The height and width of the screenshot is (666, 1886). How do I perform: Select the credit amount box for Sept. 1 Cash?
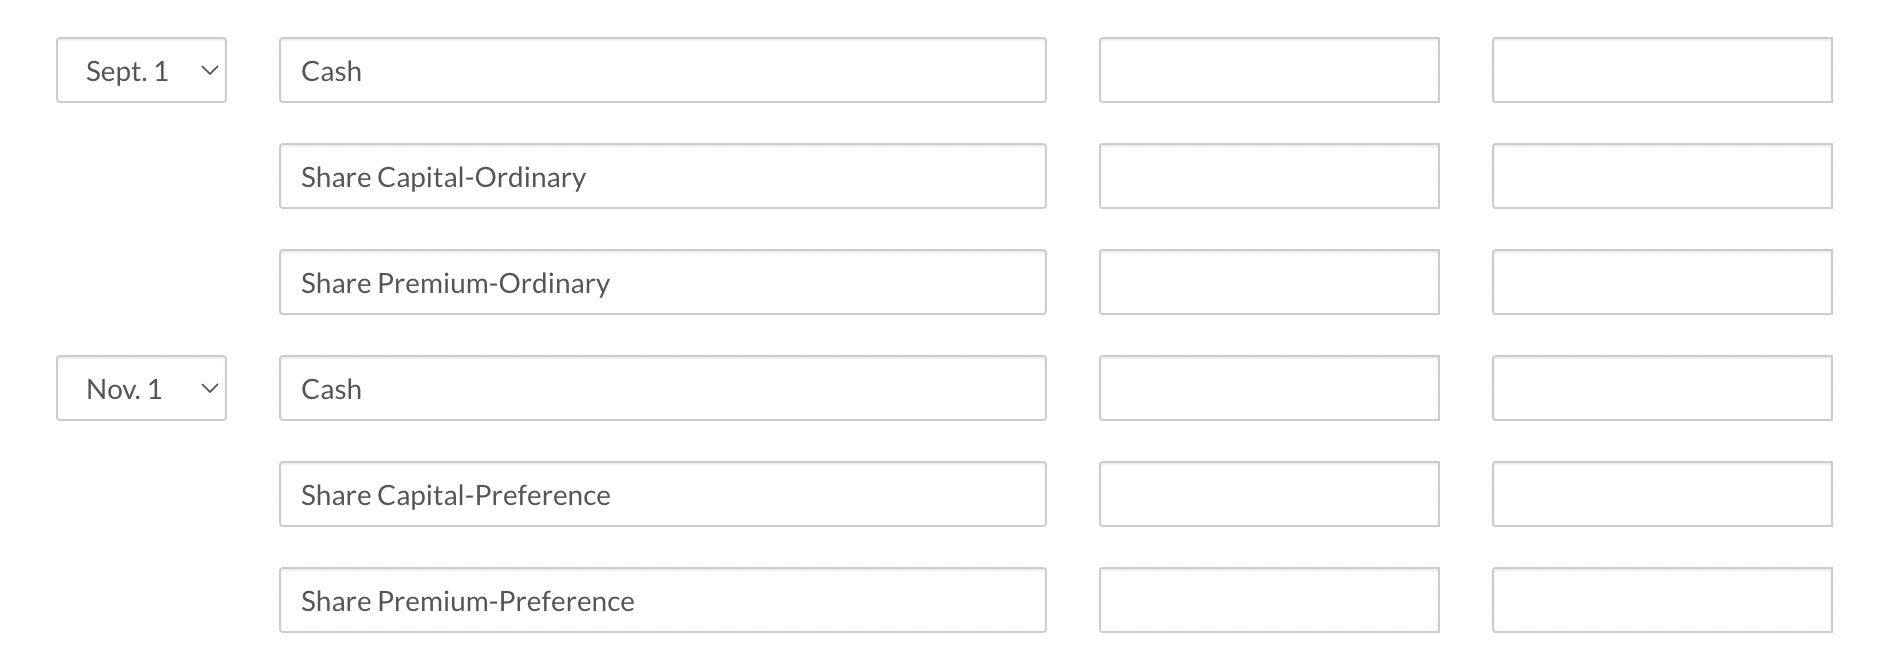1662,70
